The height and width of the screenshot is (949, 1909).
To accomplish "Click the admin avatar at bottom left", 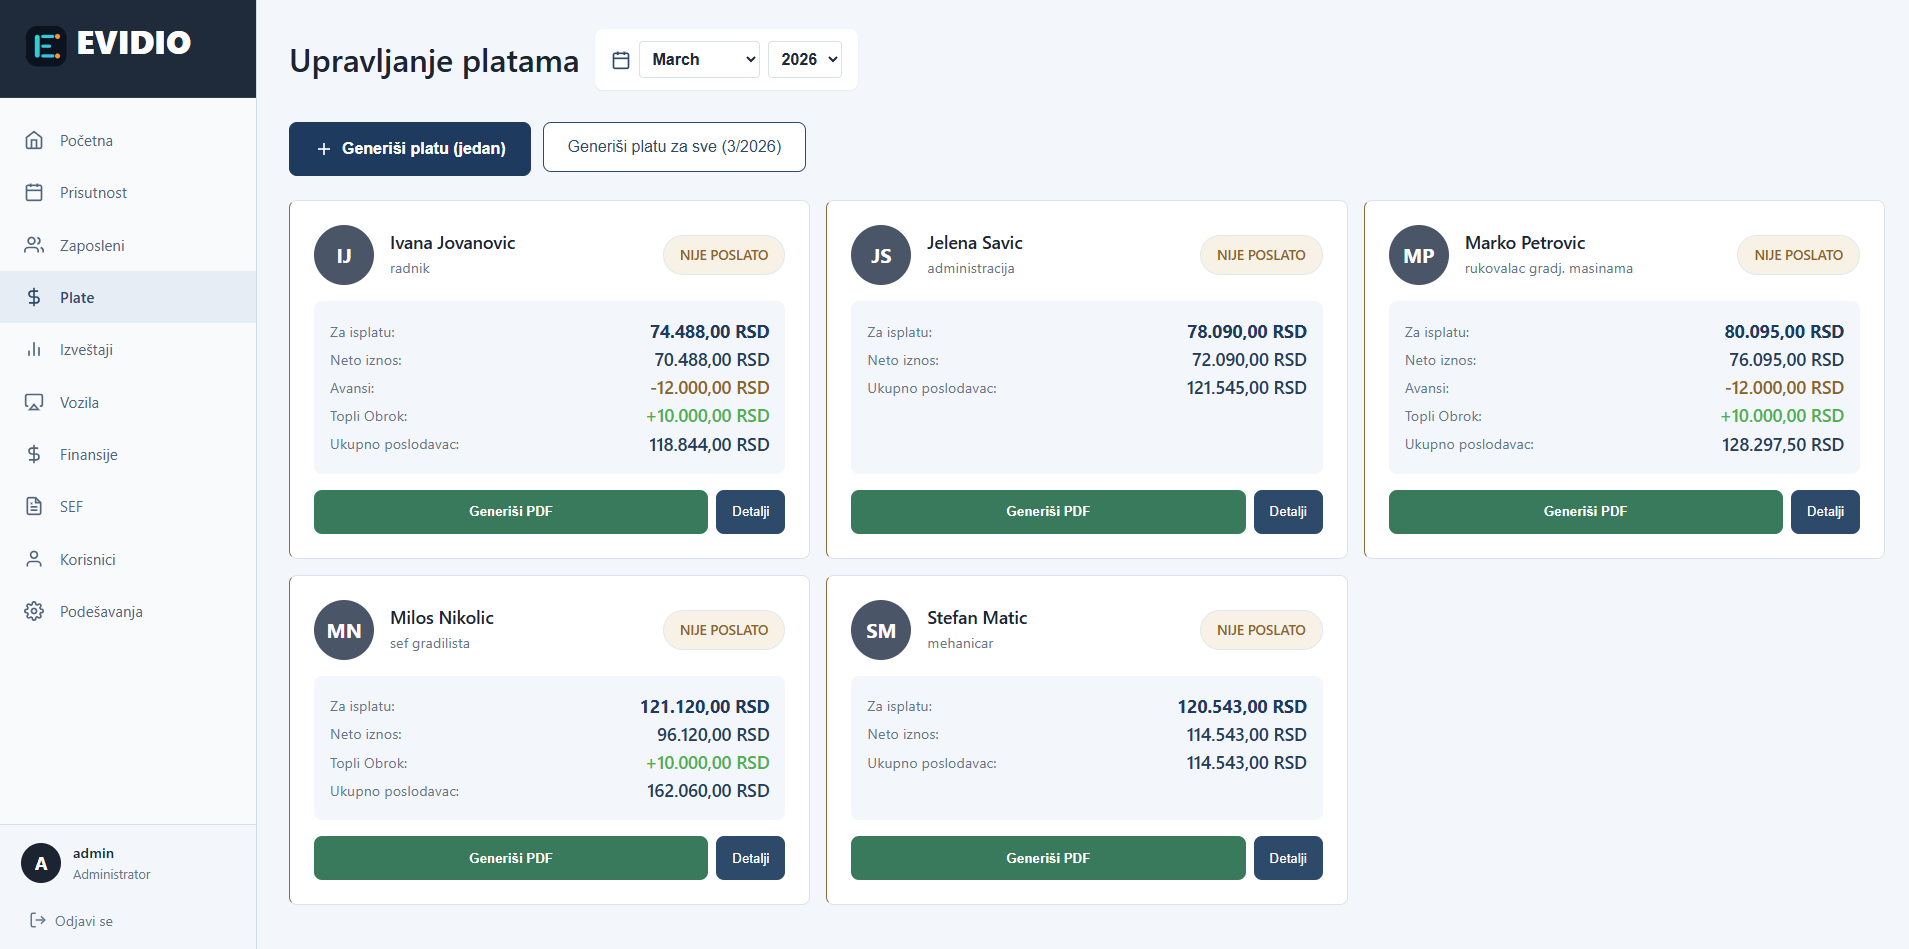I will (40, 862).
